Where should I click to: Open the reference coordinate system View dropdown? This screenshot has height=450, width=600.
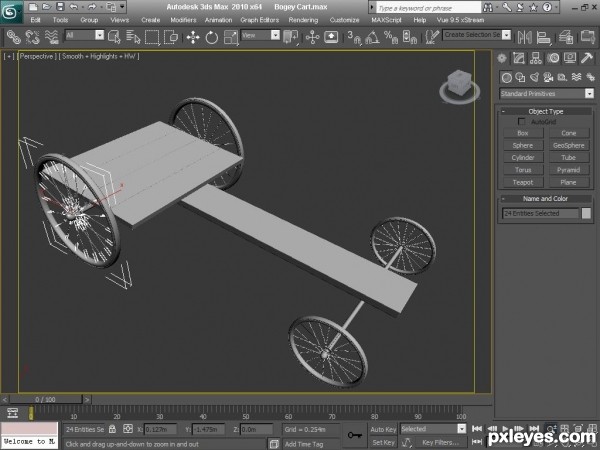(x=260, y=36)
